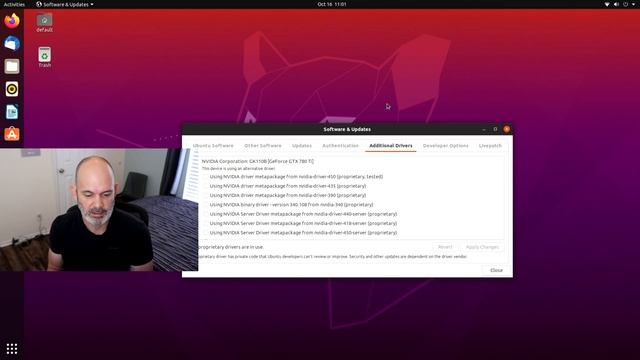Open Thunderbird mail from the dock
The width and height of the screenshot is (640, 360).
(x=12, y=43)
